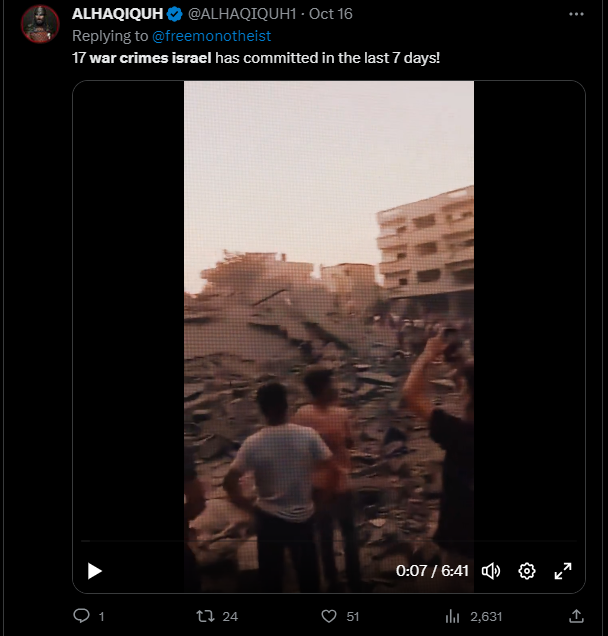Click the blue verified badge
The image size is (608, 636).
coord(174,15)
